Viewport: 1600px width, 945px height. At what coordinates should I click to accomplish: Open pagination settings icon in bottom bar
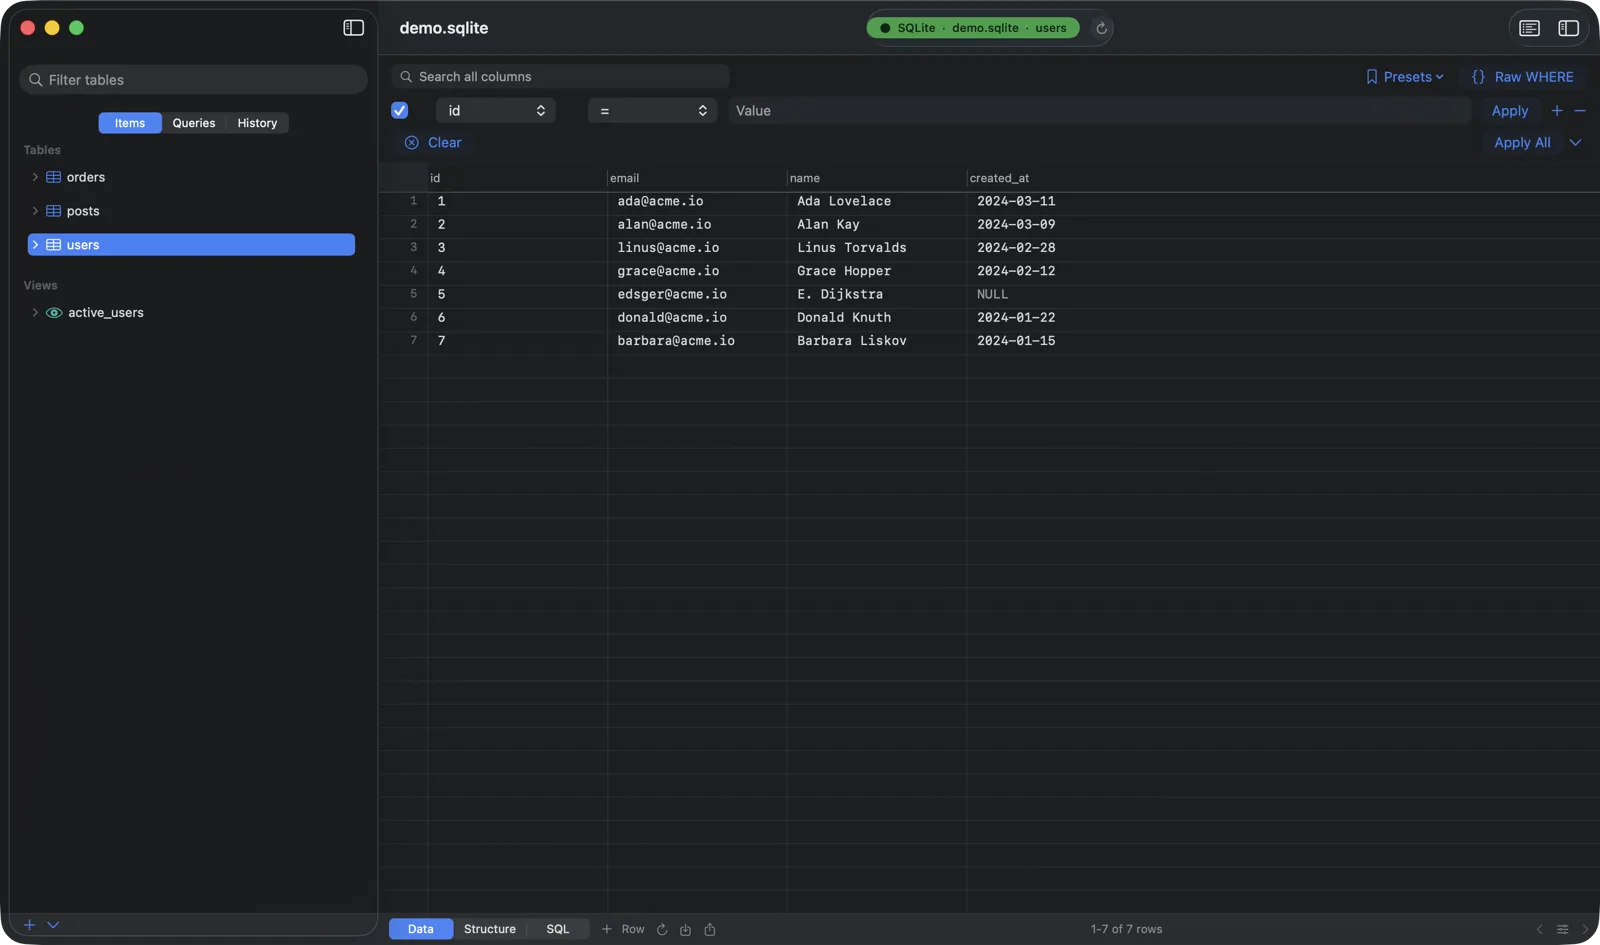tap(1563, 929)
